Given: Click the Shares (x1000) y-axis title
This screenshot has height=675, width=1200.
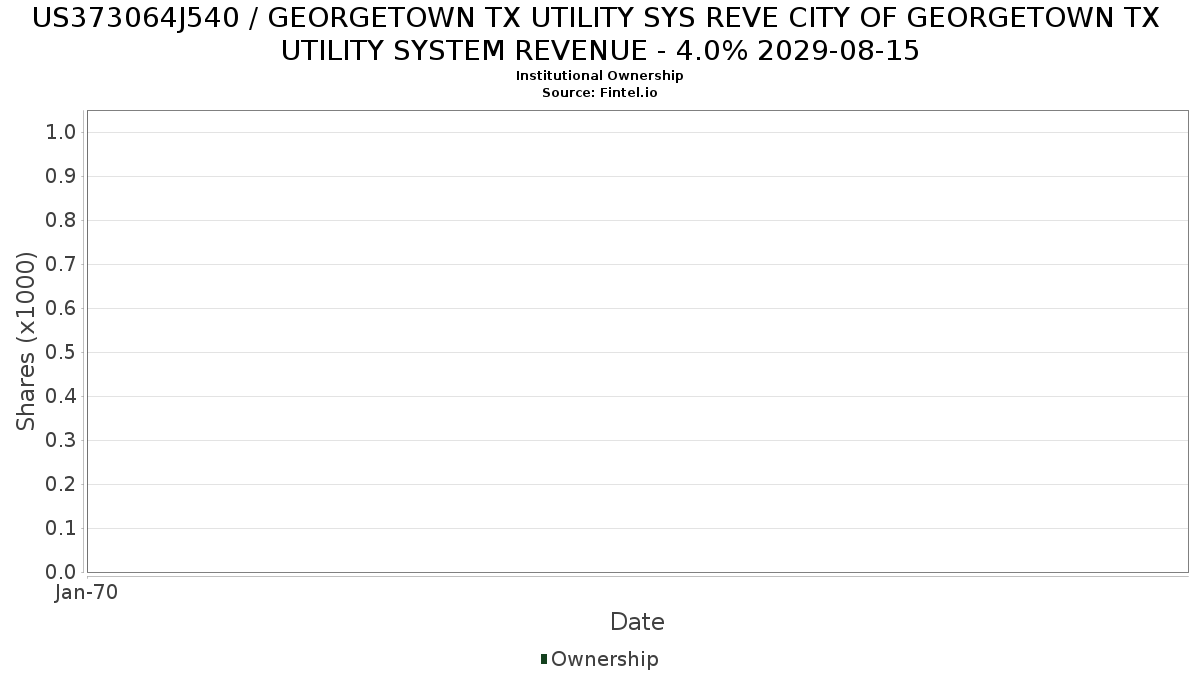Looking at the screenshot, I should (x=26, y=341).
